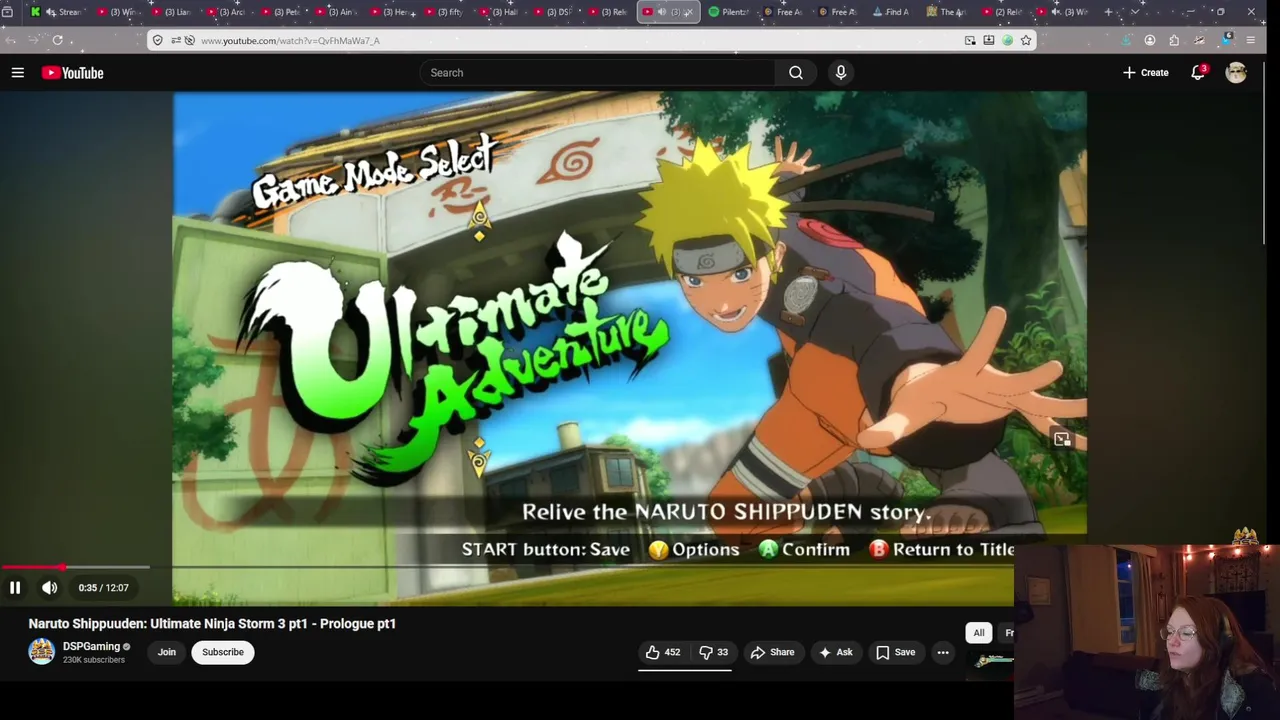The image size is (1280, 720).
Task: Open the YouTube hamburger guide menu
Action: (17, 72)
